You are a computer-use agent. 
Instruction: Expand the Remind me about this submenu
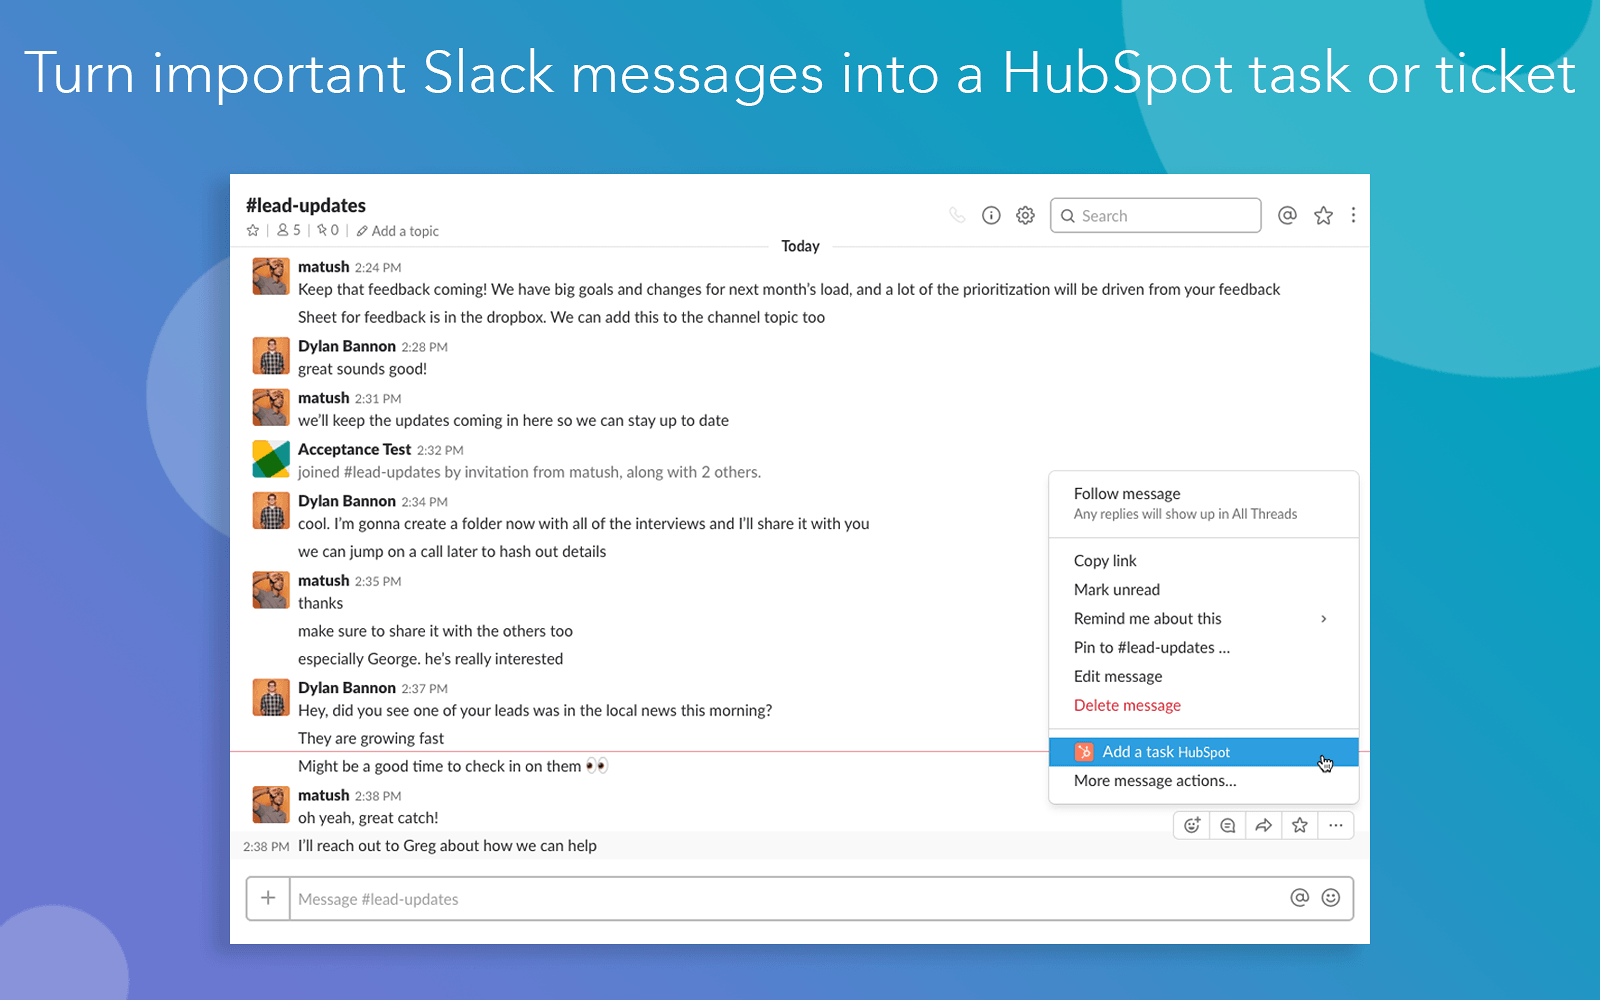(x=1147, y=618)
